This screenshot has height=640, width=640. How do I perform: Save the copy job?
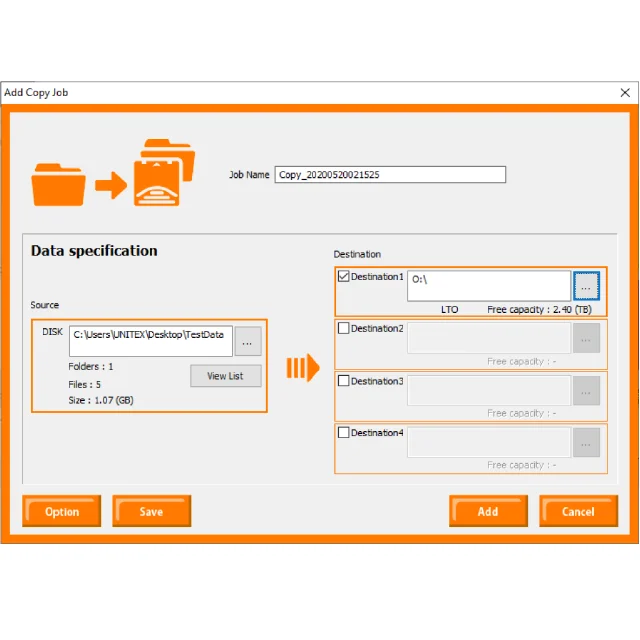coord(151,511)
